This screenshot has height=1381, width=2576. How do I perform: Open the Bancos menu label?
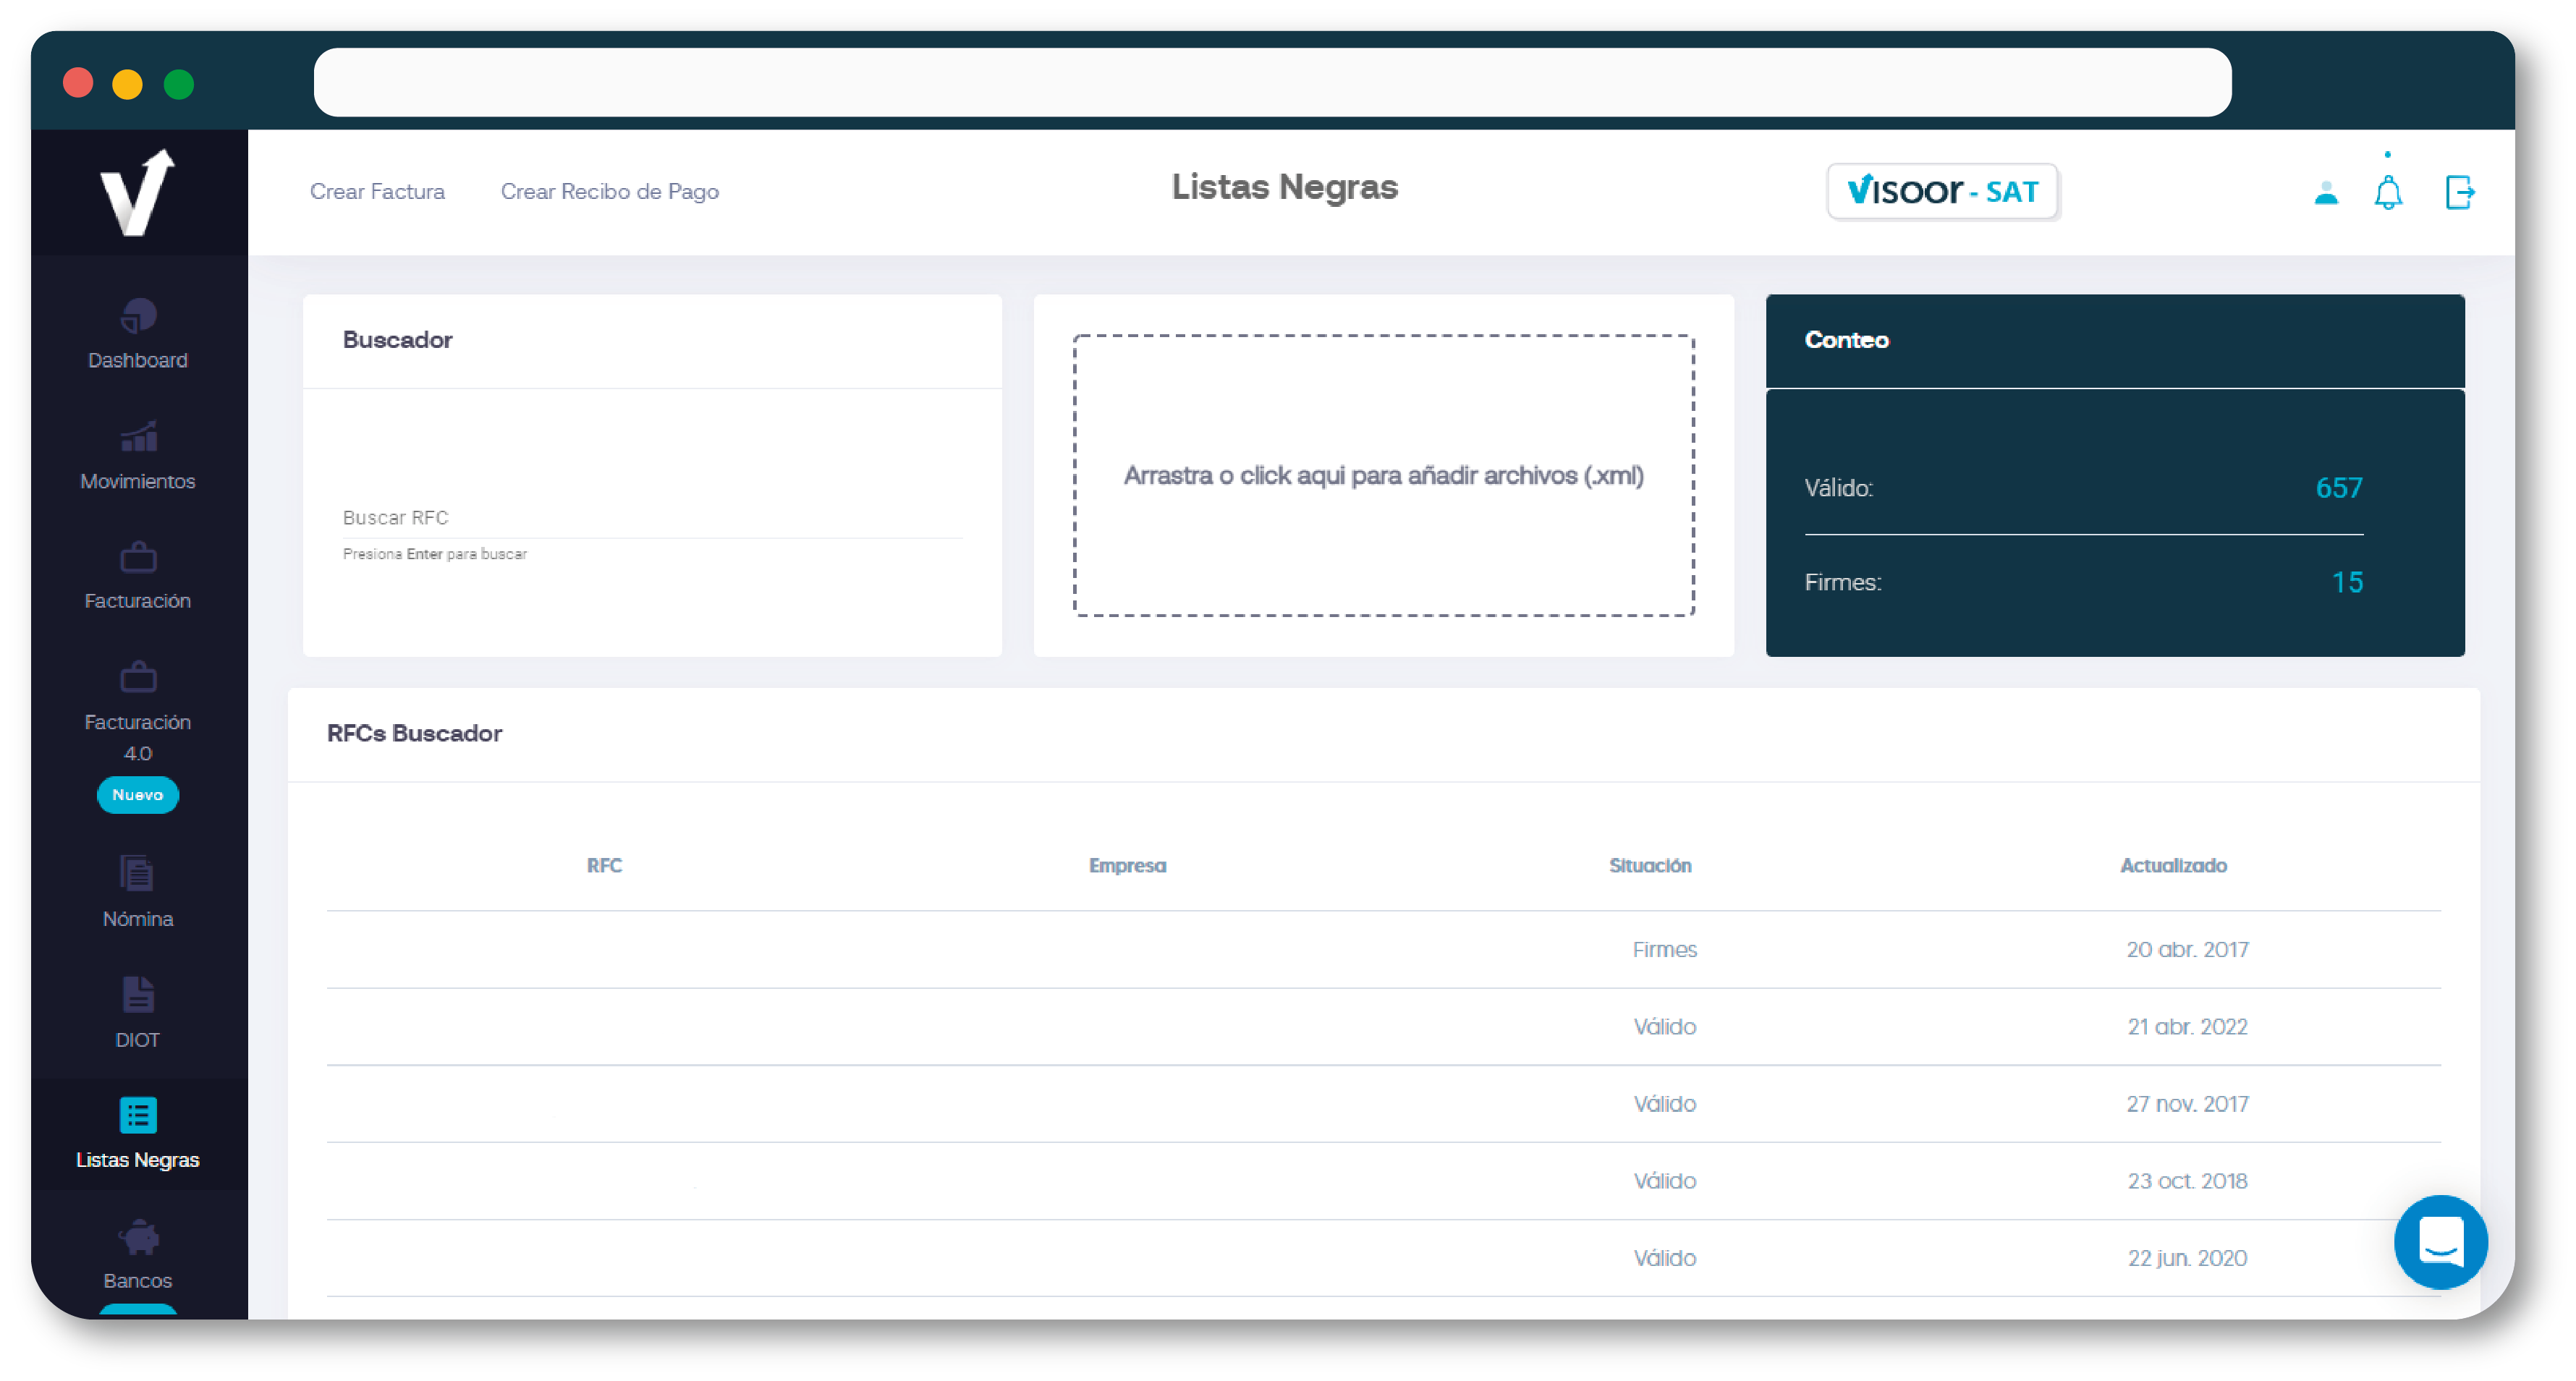(138, 1281)
